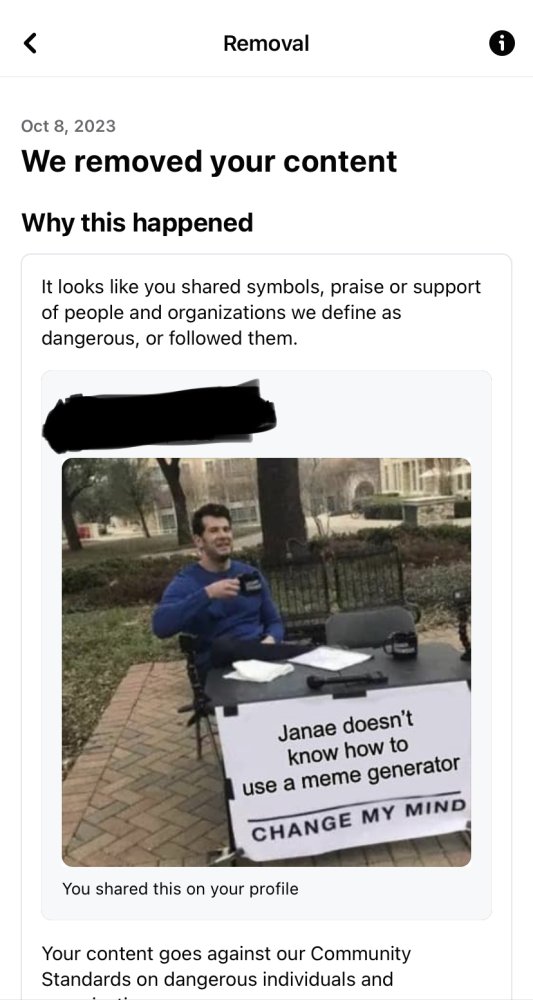Tap the dangerous organizations explanation paragraph
The width and height of the screenshot is (533, 1000).
click(x=261, y=312)
